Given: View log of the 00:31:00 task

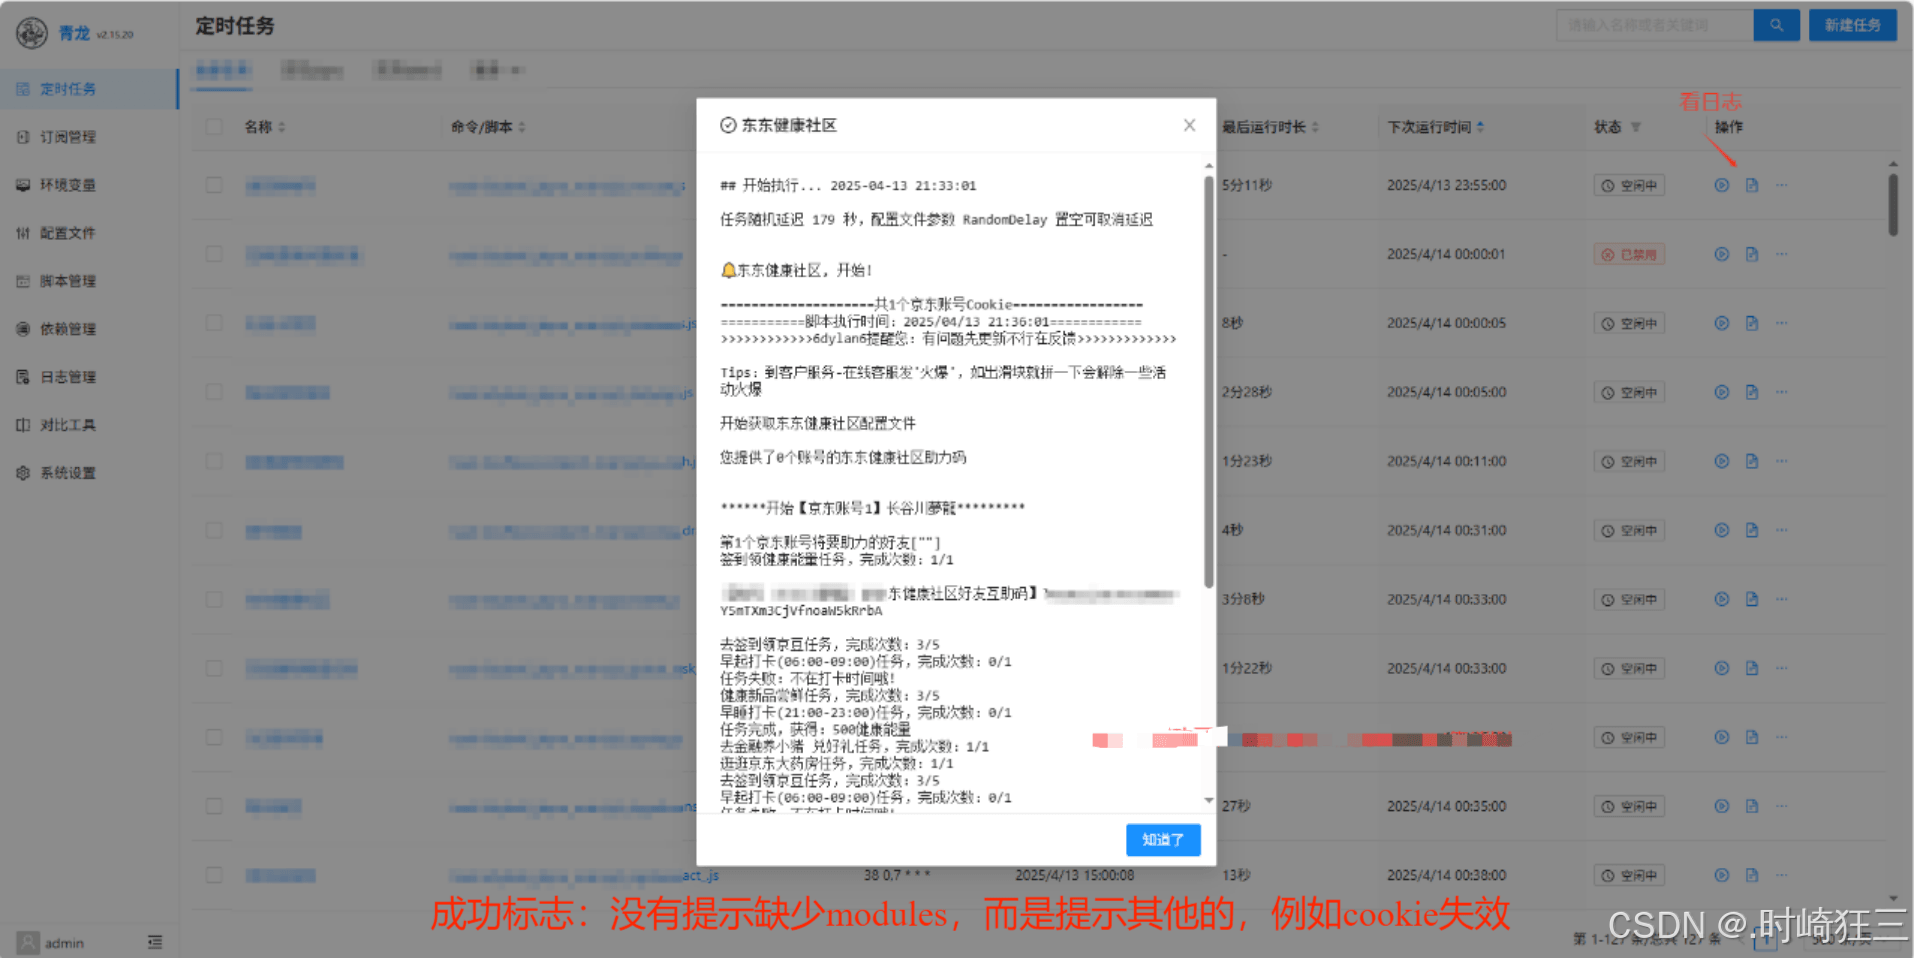Looking at the screenshot, I should coord(1751,530).
